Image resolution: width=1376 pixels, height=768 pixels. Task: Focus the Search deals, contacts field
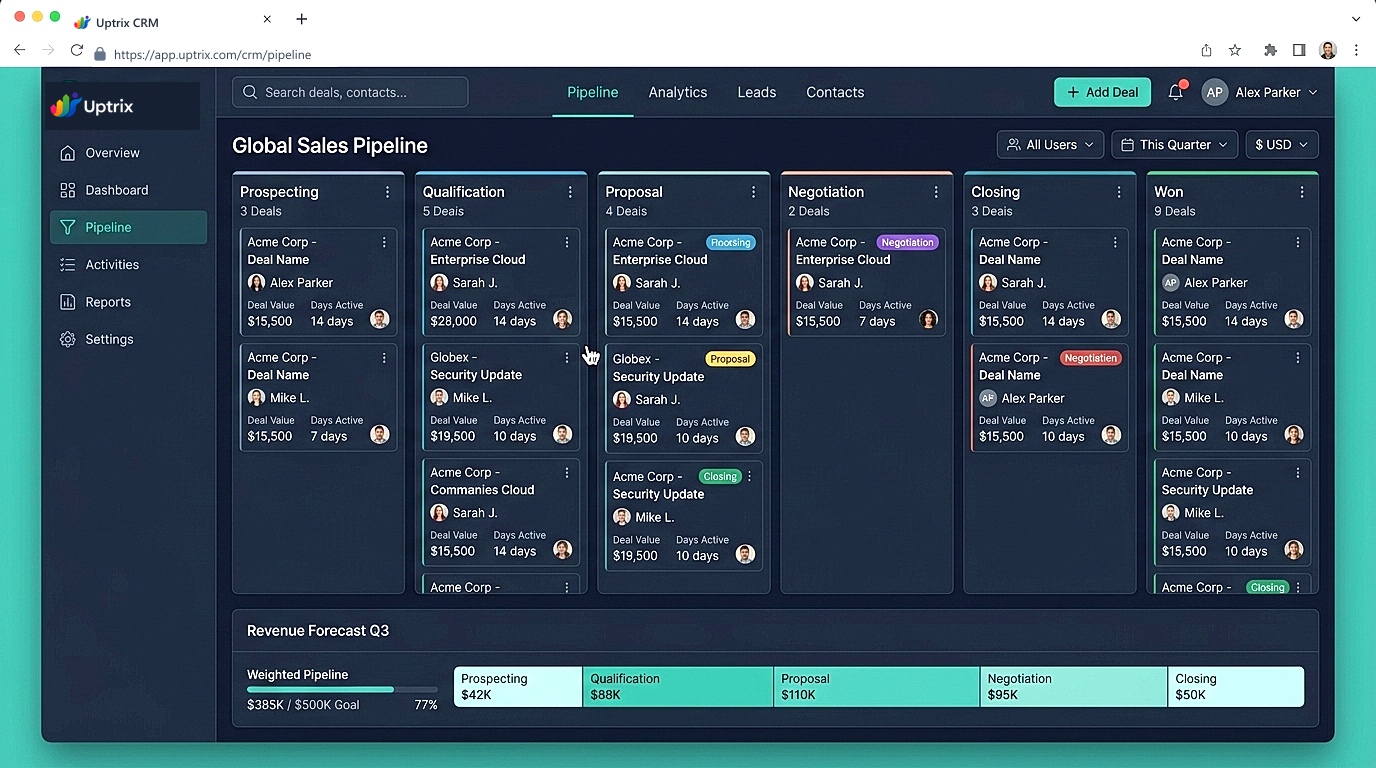coord(350,92)
